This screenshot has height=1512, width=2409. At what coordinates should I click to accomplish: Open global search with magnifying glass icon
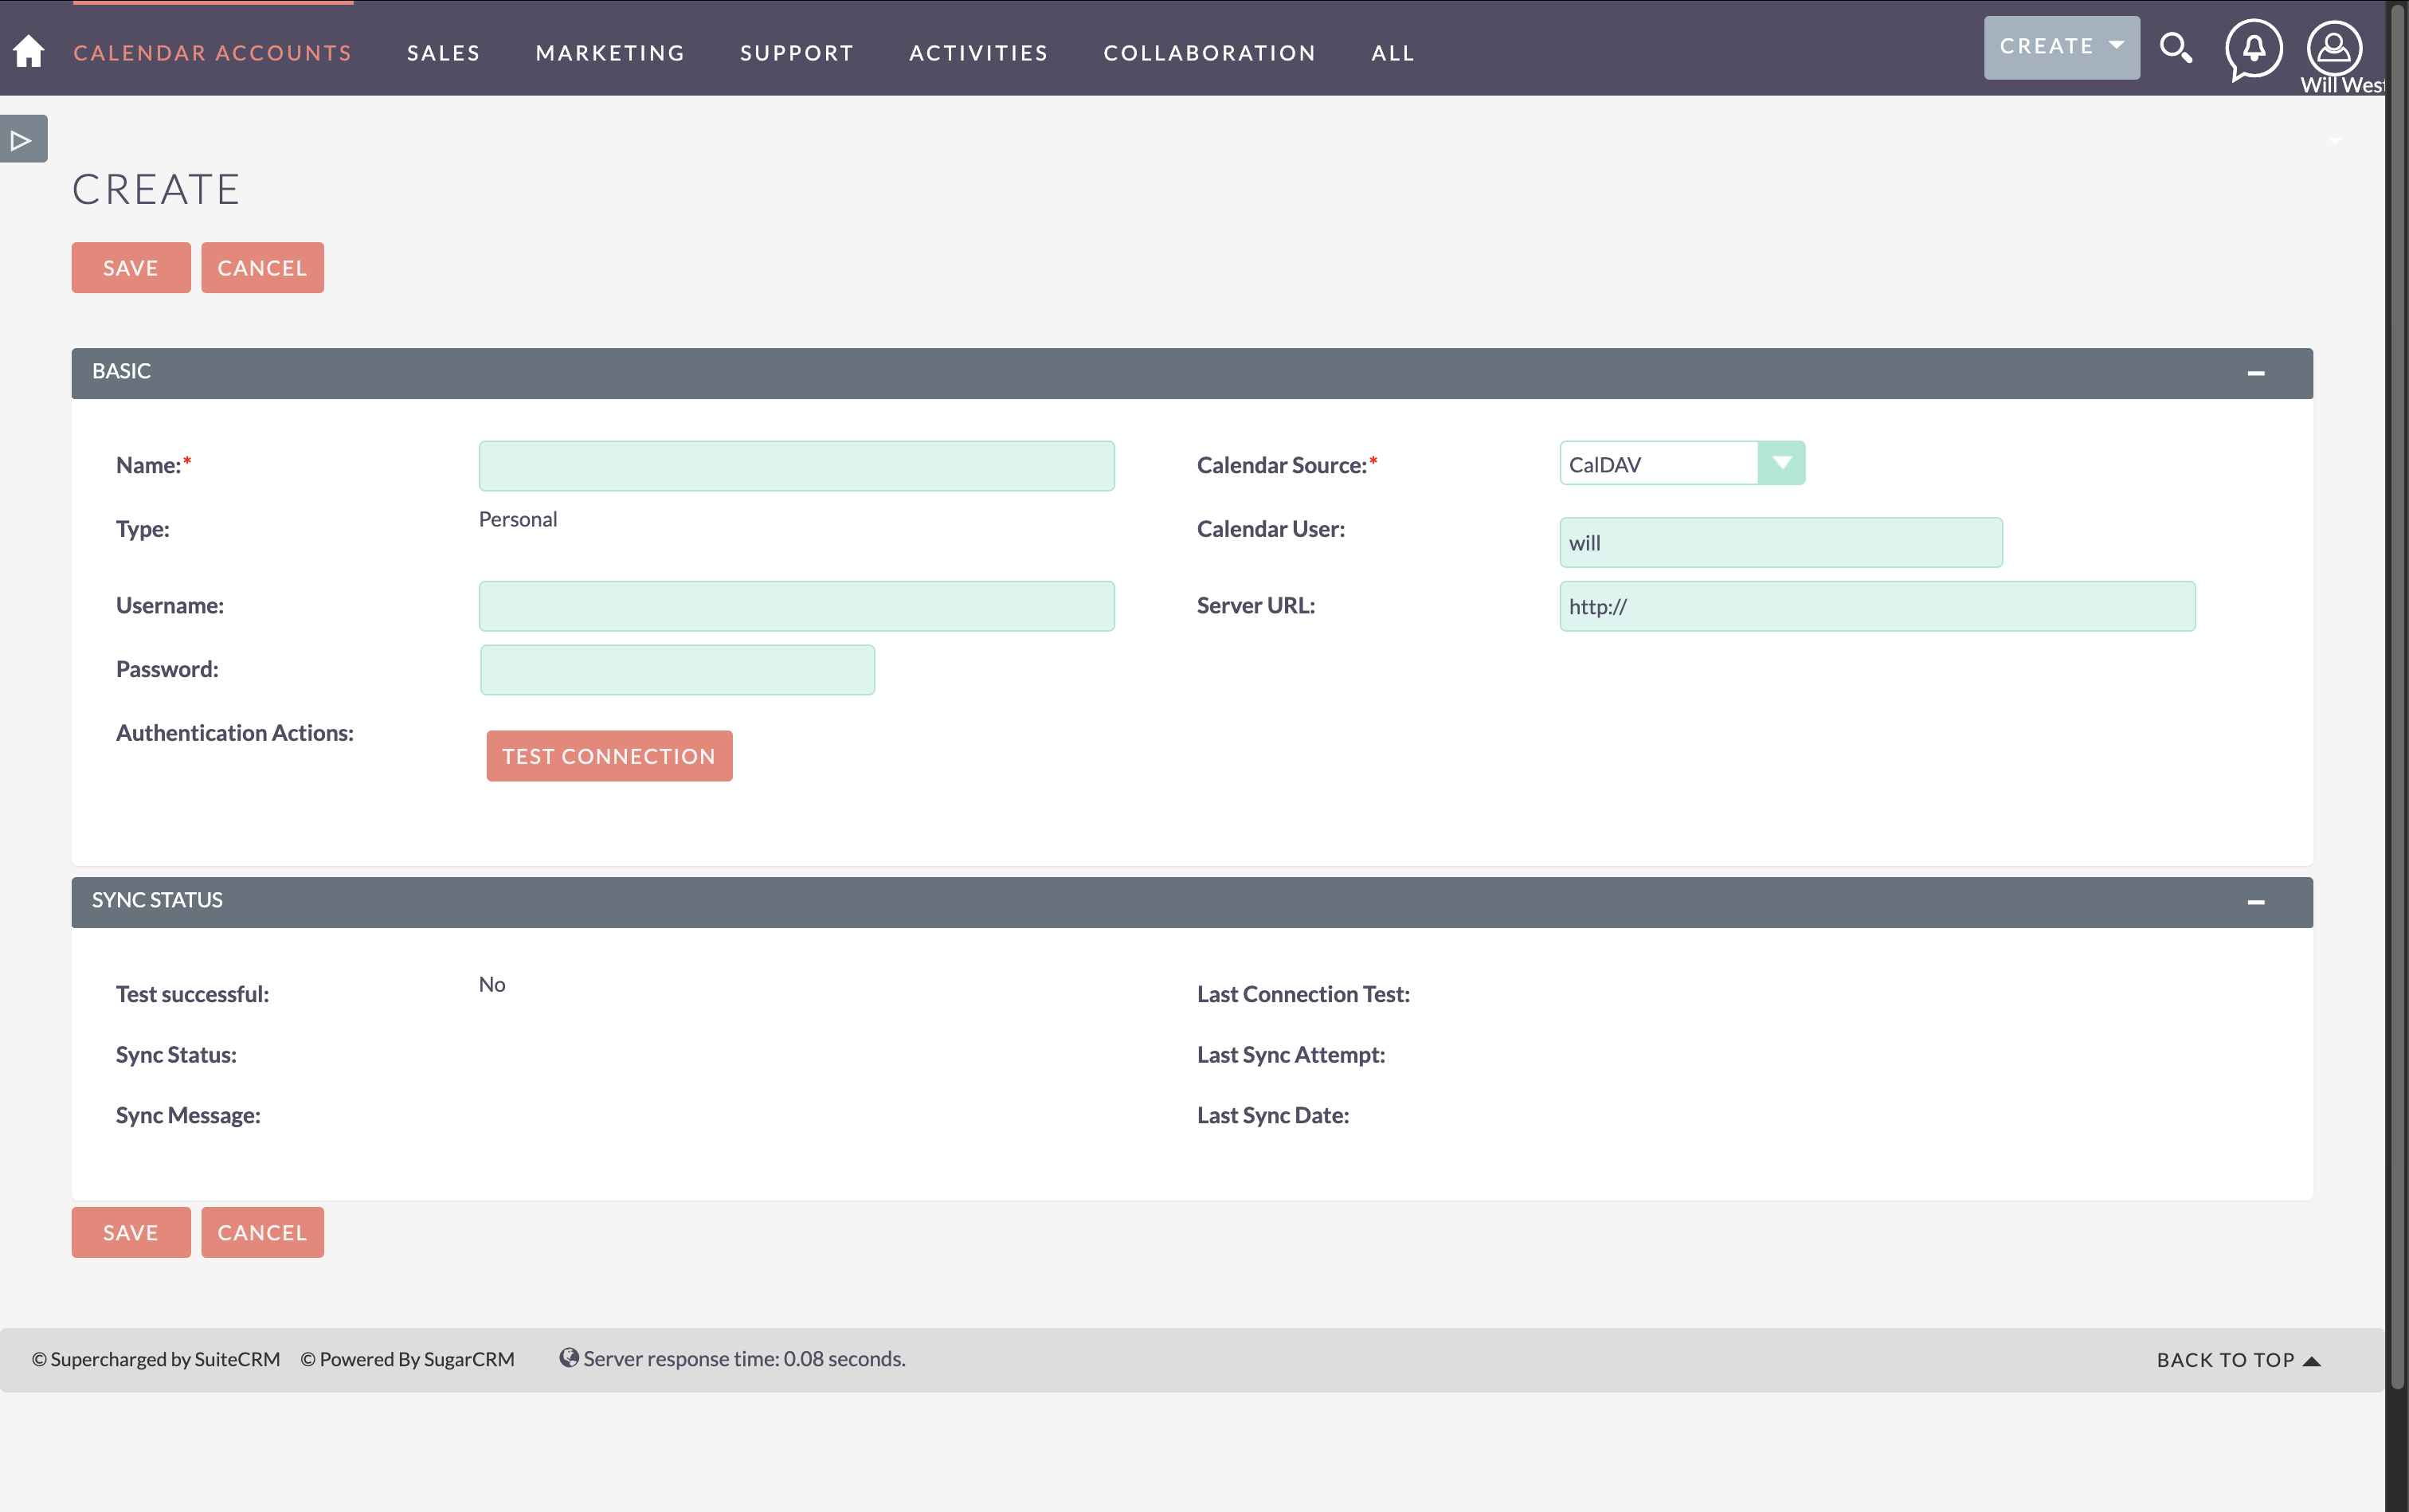2176,47
